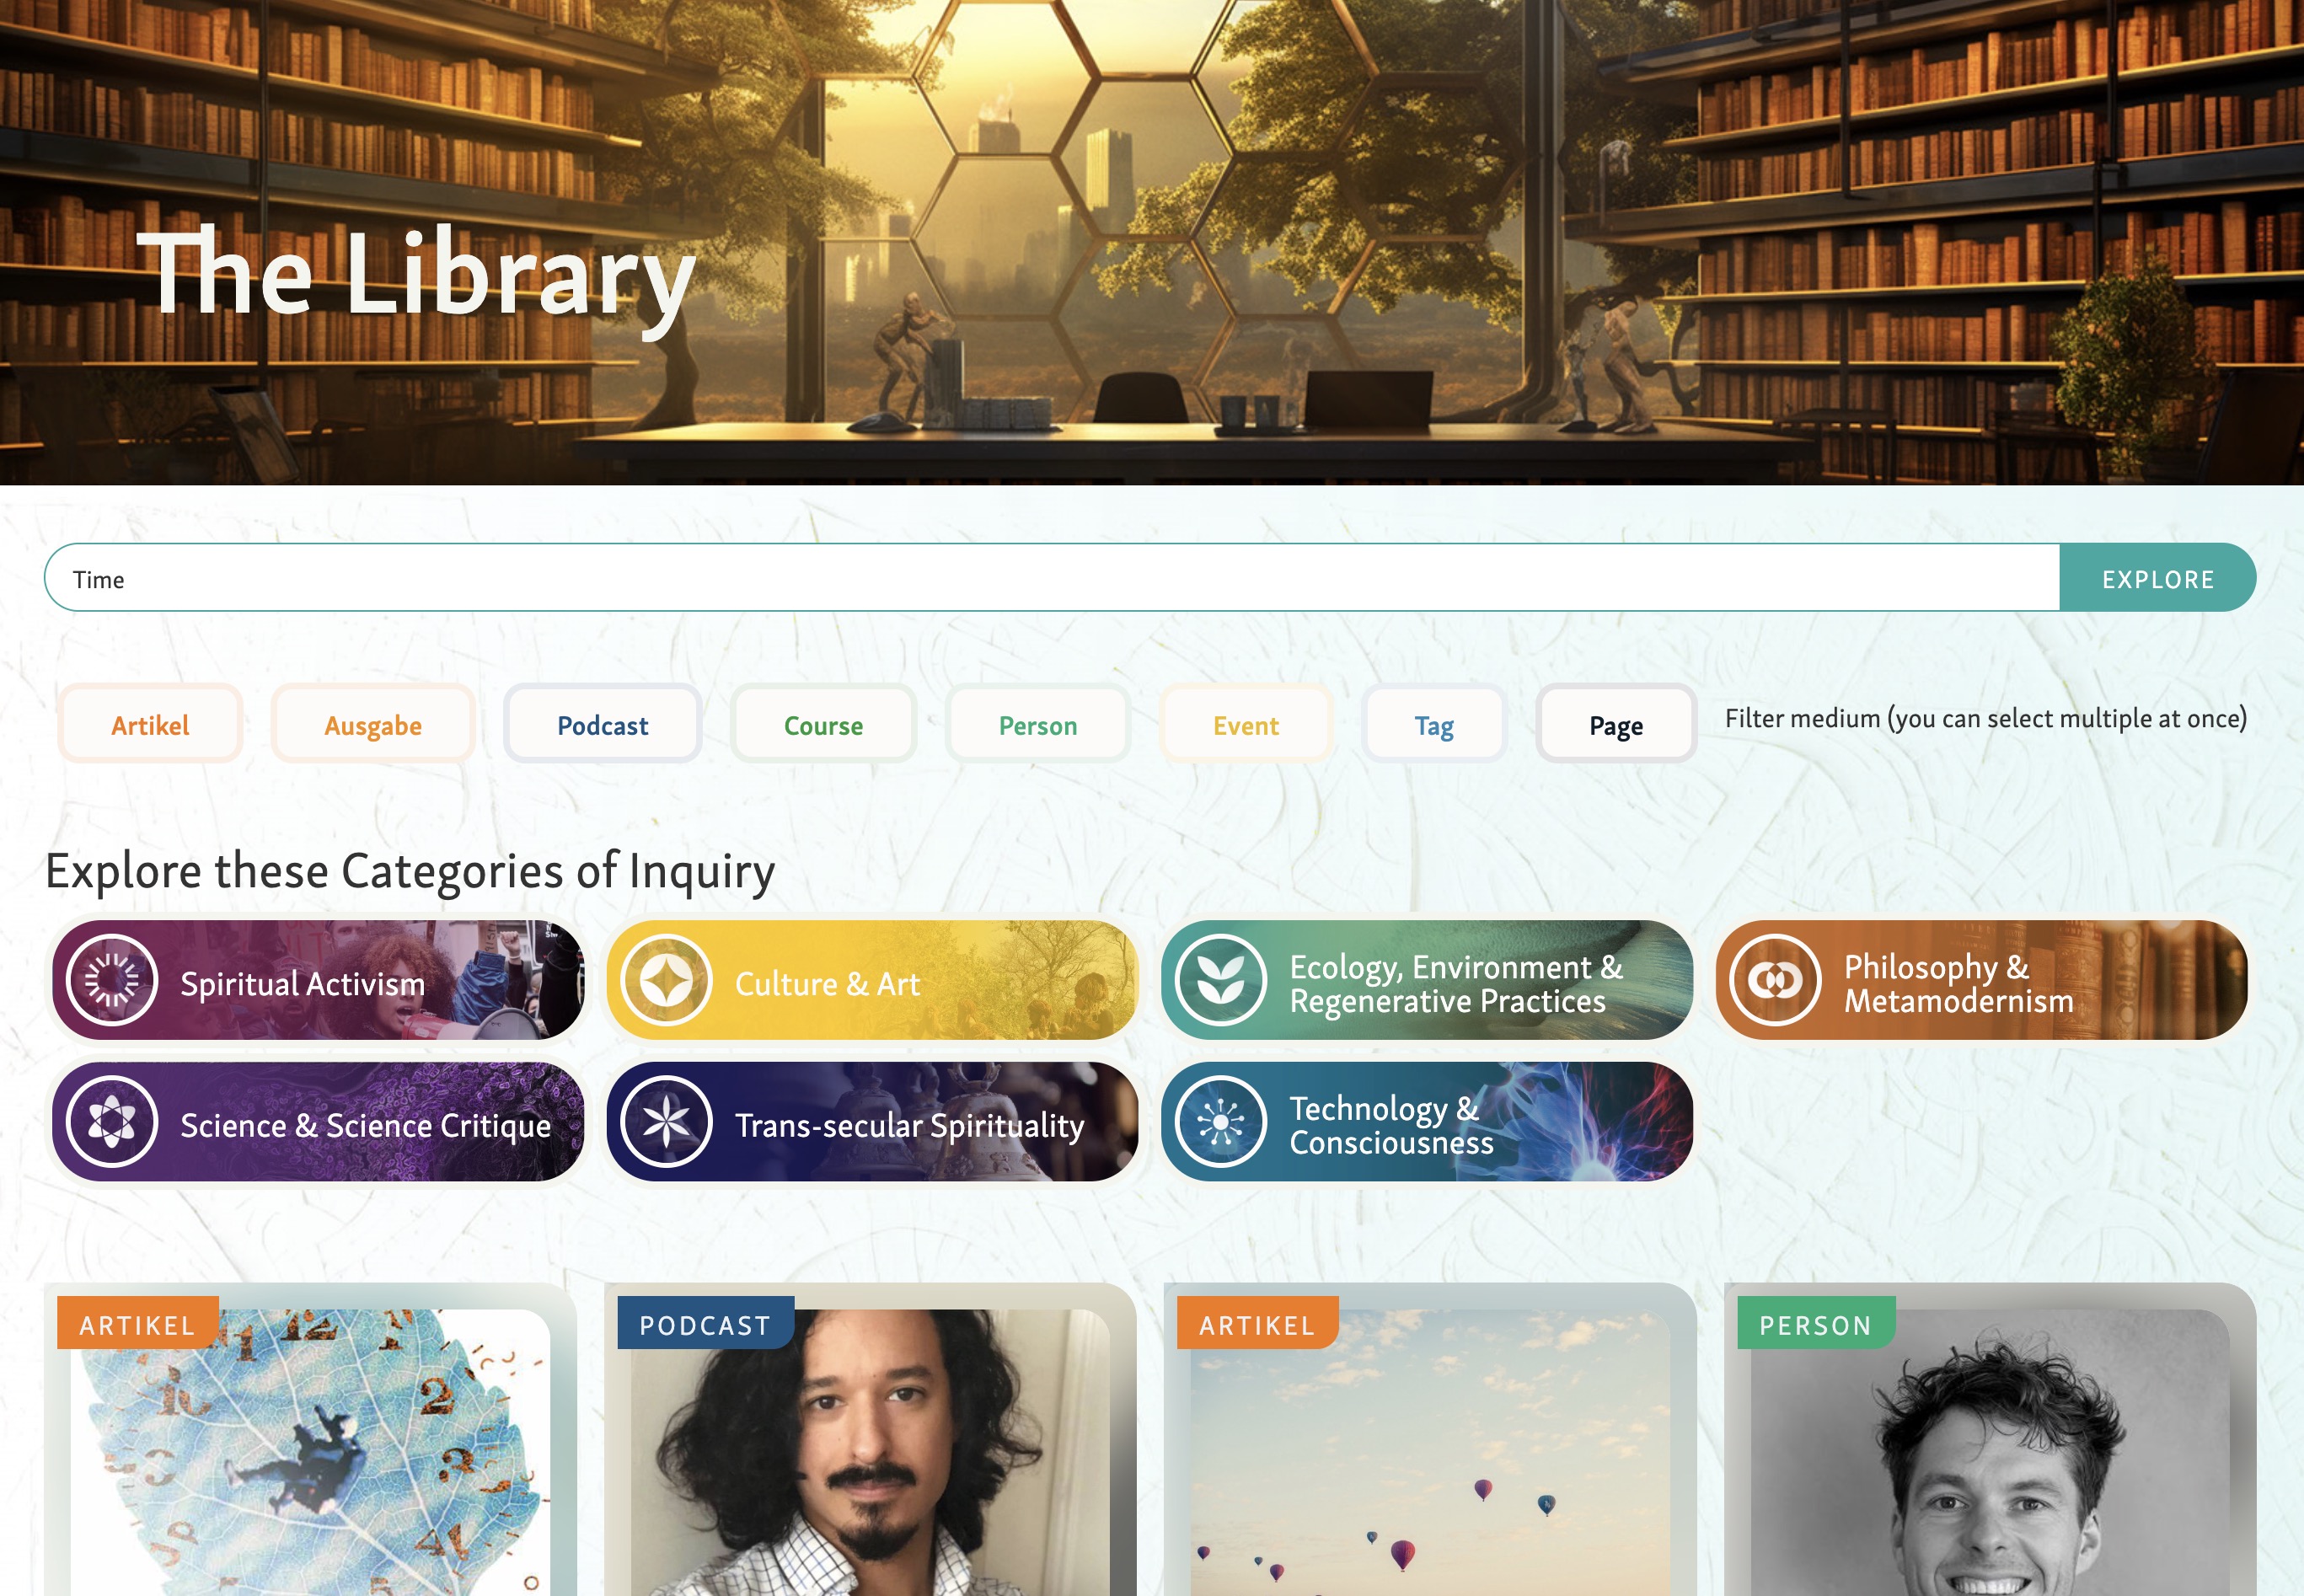Toggle the Podcast medium filter
This screenshot has height=1596, width=2304.
click(x=602, y=724)
